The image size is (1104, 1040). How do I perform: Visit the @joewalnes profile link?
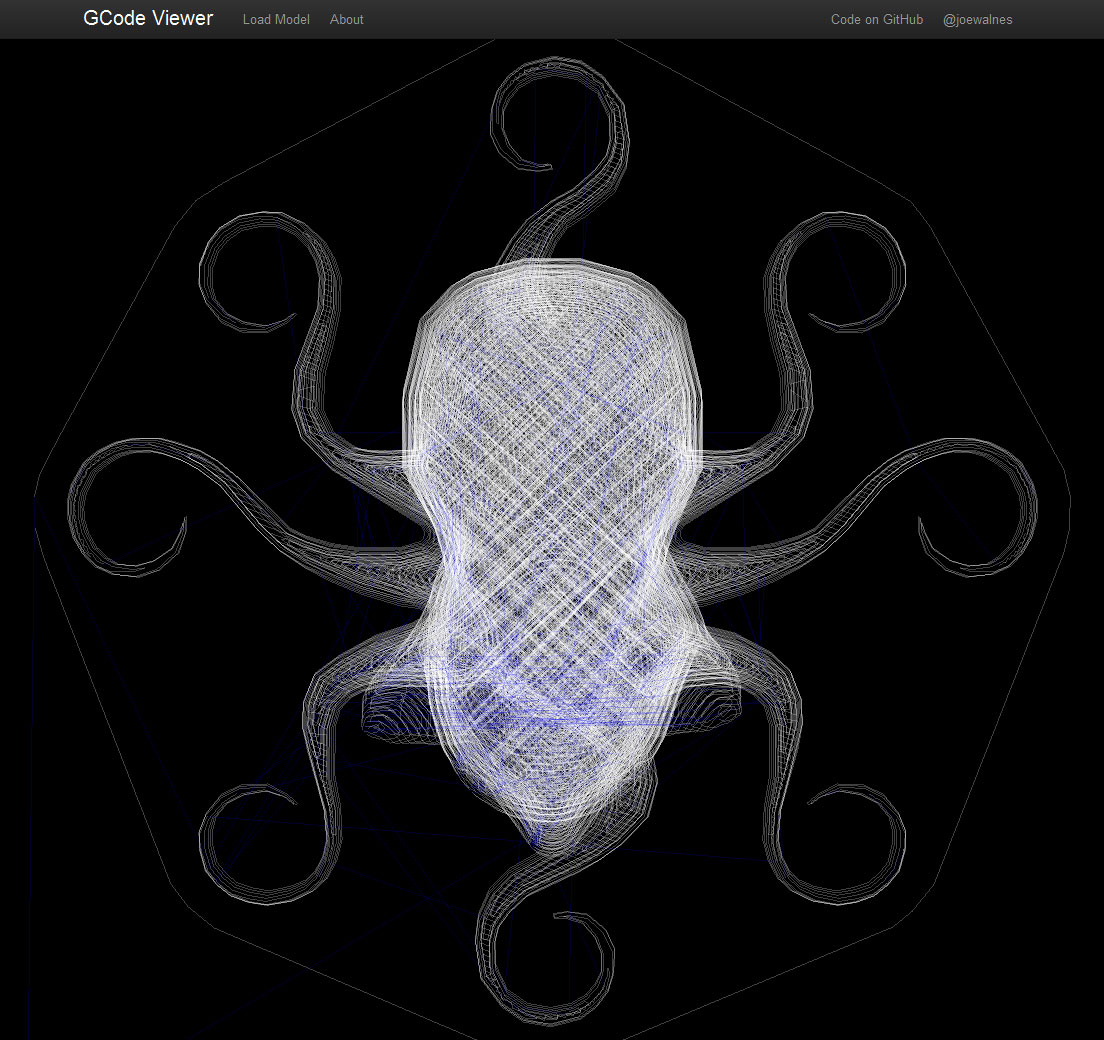(x=977, y=20)
